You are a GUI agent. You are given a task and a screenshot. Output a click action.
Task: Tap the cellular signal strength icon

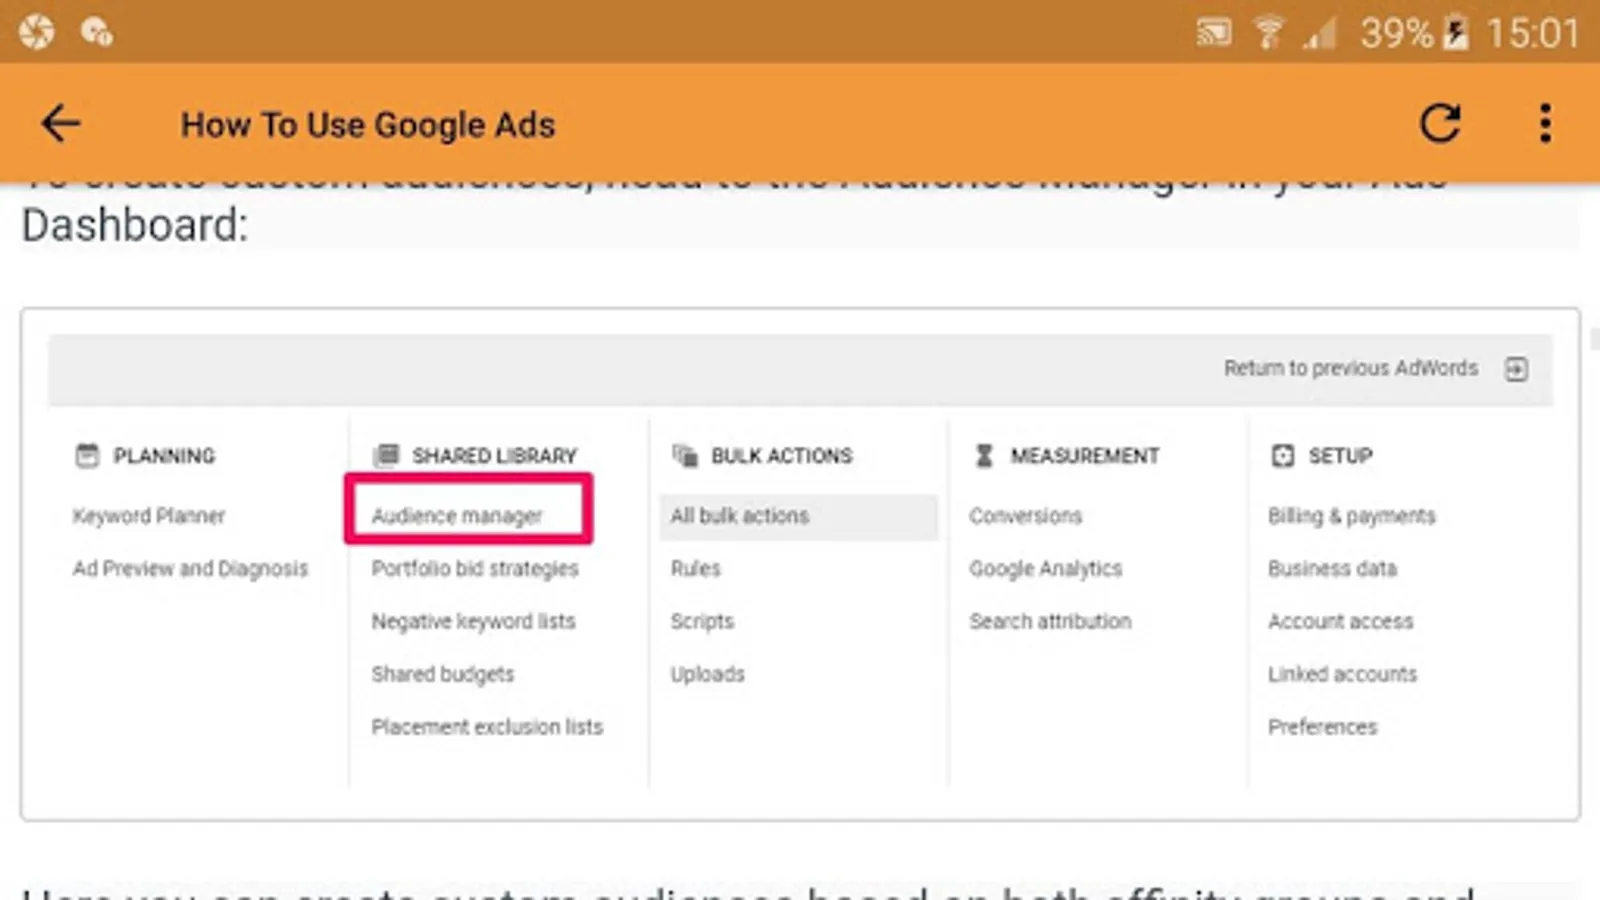click(1320, 33)
